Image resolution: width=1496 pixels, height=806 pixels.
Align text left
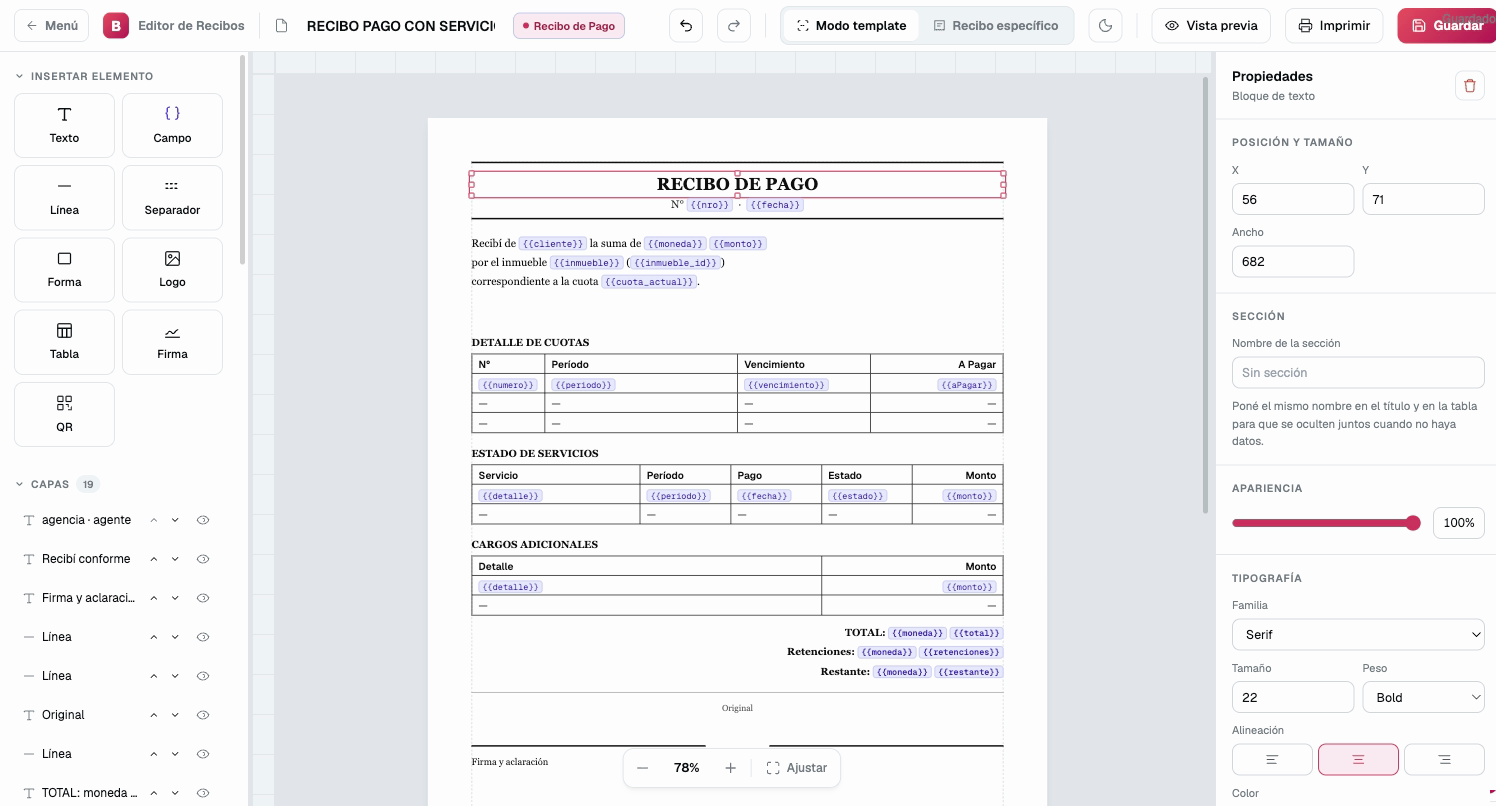click(x=1272, y=760)
